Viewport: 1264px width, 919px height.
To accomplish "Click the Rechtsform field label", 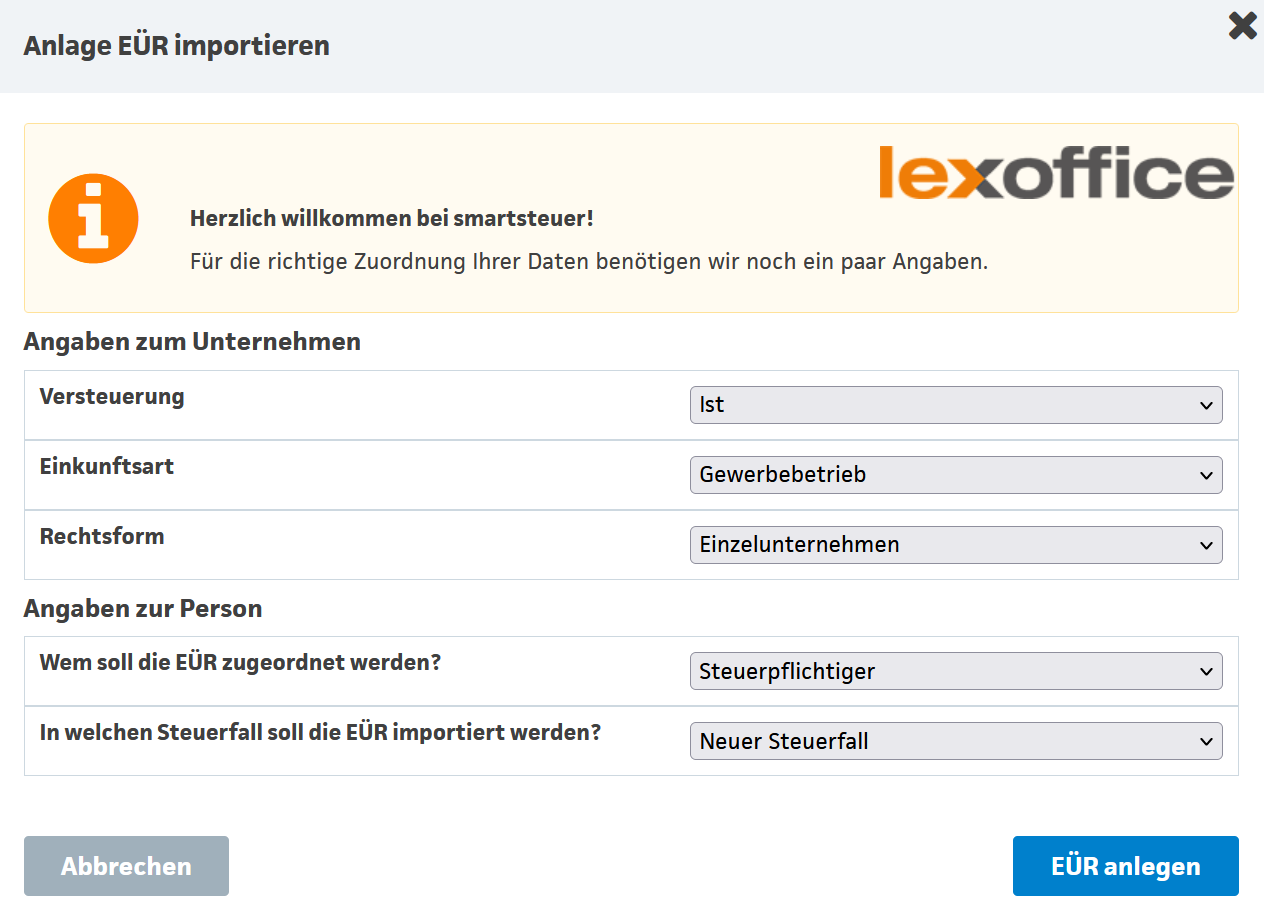I will click(x=102, y=536).
